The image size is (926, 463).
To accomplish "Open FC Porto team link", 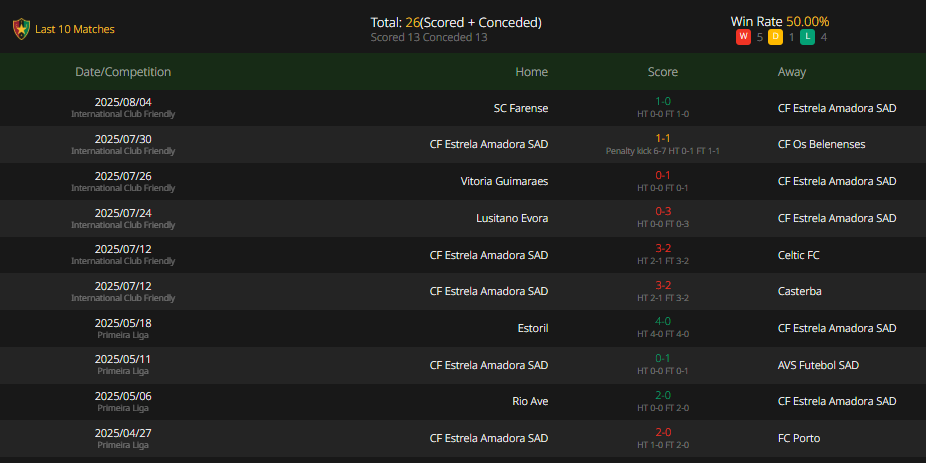I will (799, 438).
